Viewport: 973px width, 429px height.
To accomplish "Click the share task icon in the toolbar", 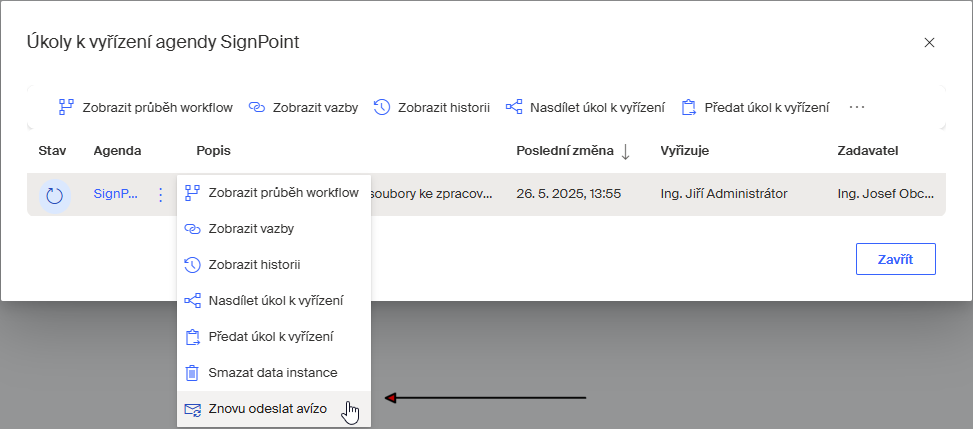I will click(514, 107).
